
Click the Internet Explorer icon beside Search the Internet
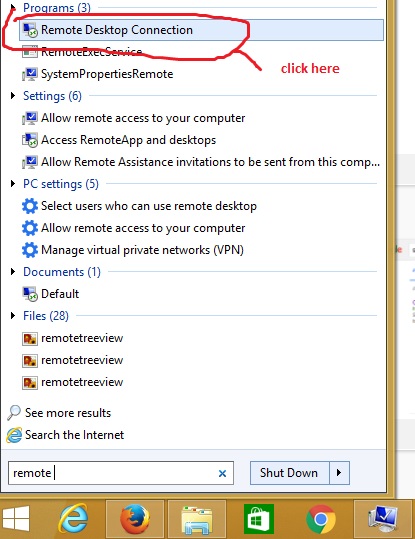point(14,435)
